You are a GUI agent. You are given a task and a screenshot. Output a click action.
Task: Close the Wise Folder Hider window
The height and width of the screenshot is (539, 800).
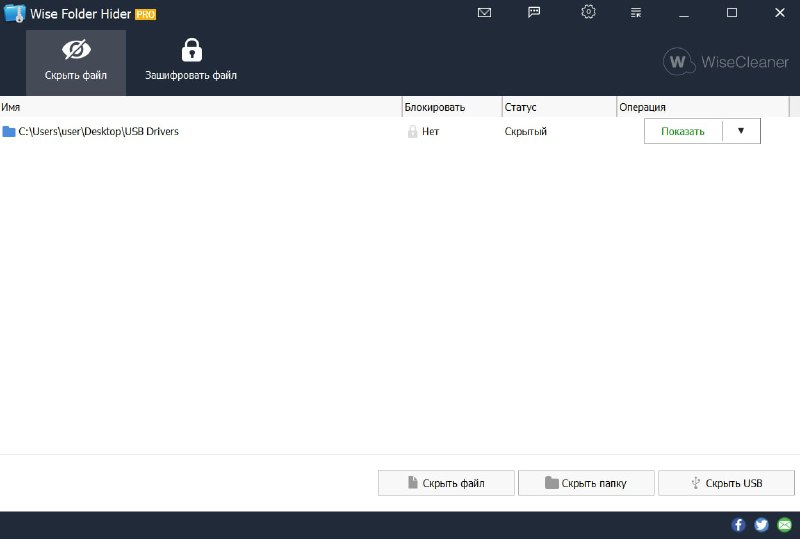pyautogui.click(x=780, y=13)
